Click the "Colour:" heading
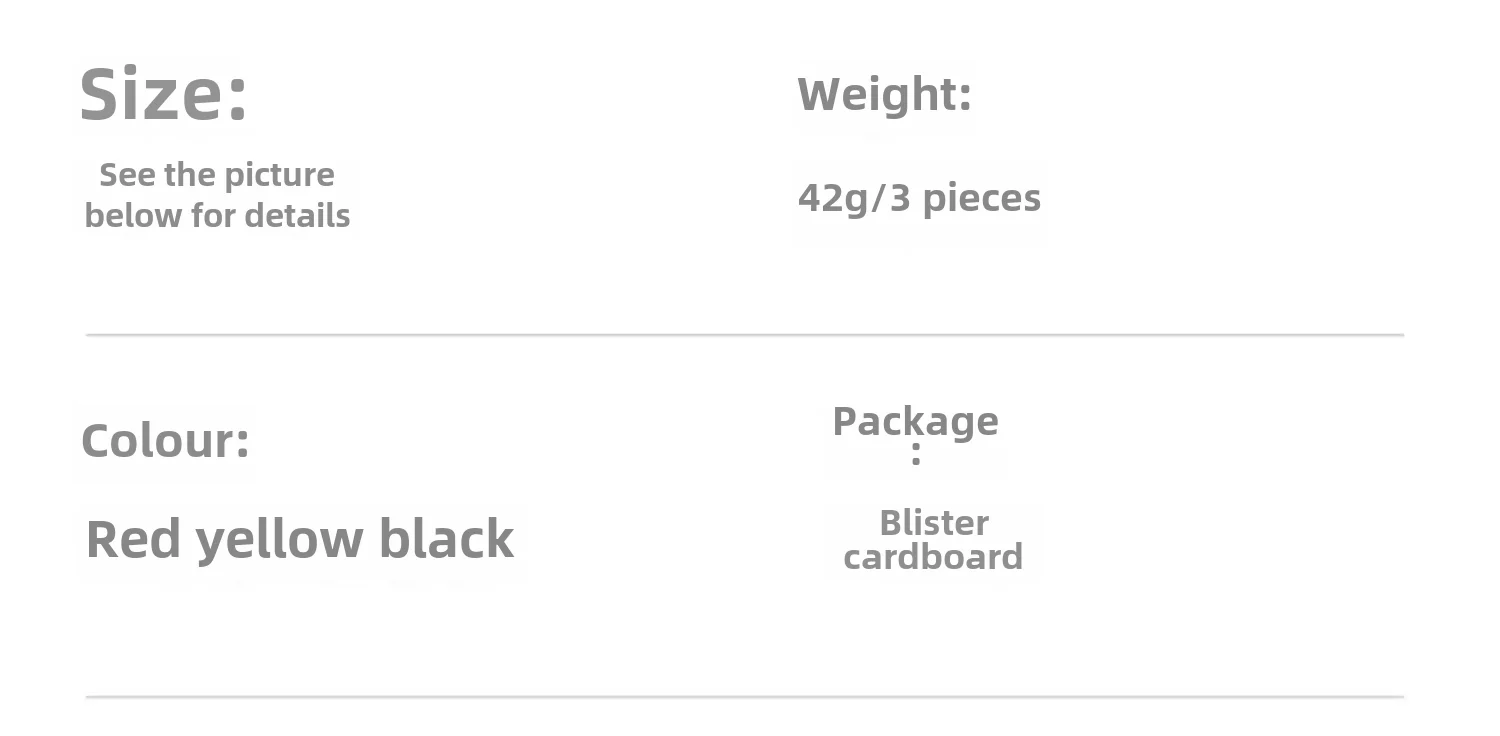The image size is (1500, 736). [165, 441]
